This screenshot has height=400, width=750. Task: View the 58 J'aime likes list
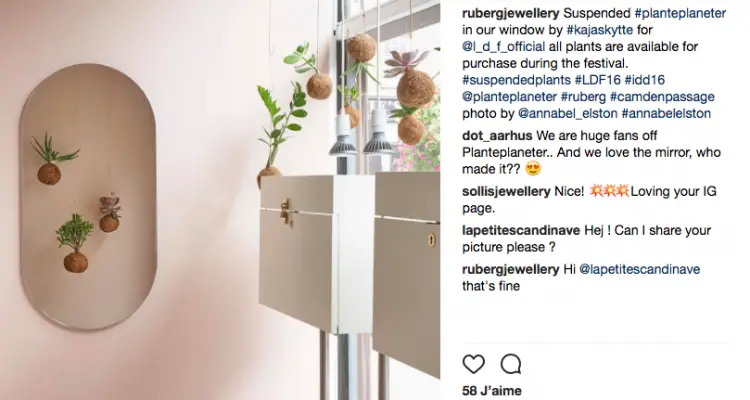492,391
